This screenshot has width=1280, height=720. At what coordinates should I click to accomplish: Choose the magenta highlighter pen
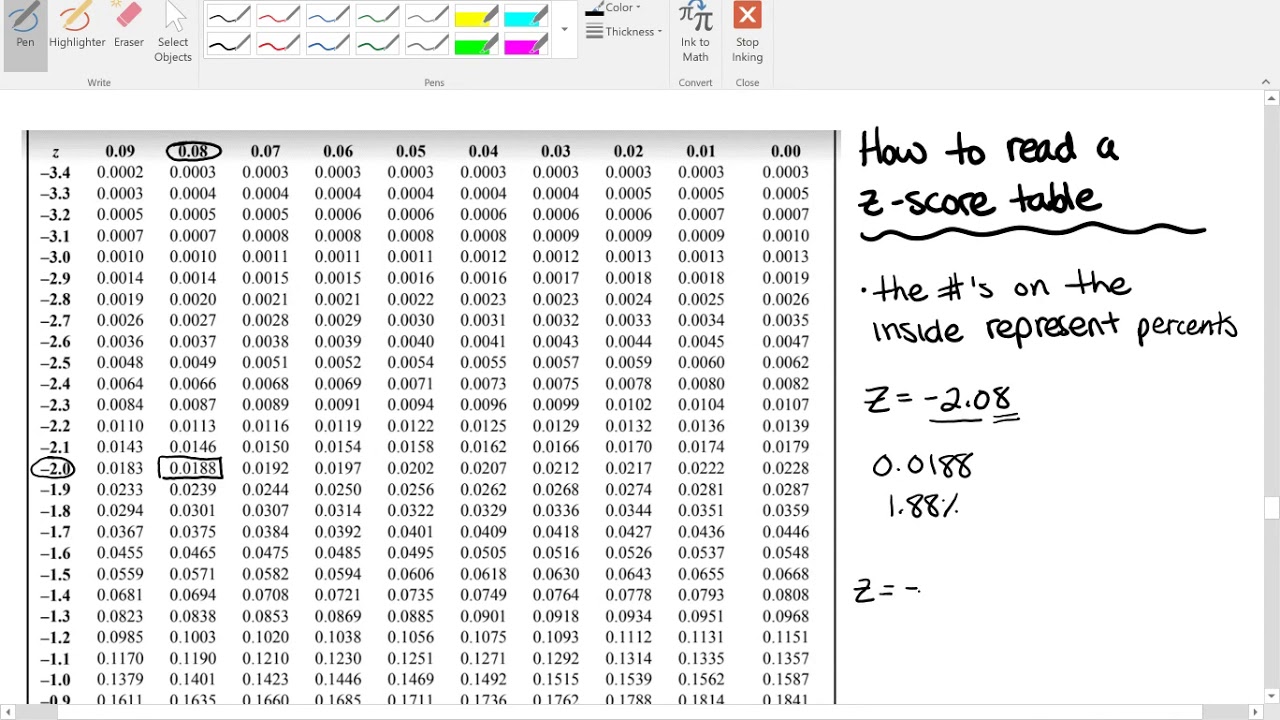[526, 44]
